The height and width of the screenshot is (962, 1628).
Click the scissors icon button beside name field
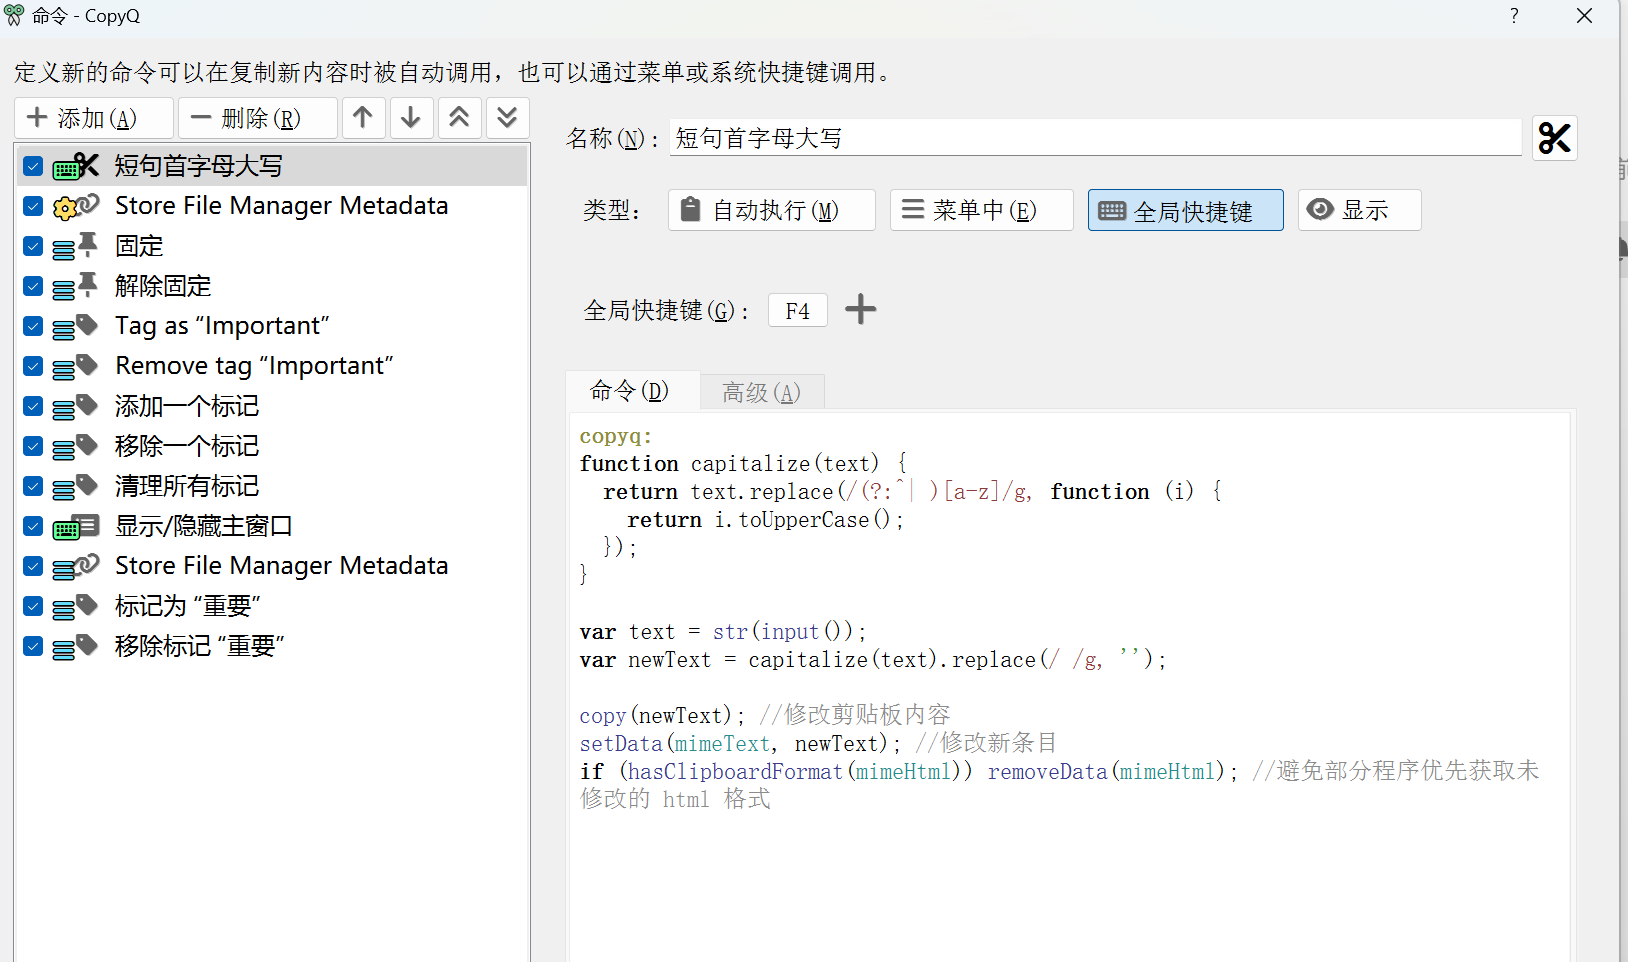pyautogui.click(x=1554, y=138)
